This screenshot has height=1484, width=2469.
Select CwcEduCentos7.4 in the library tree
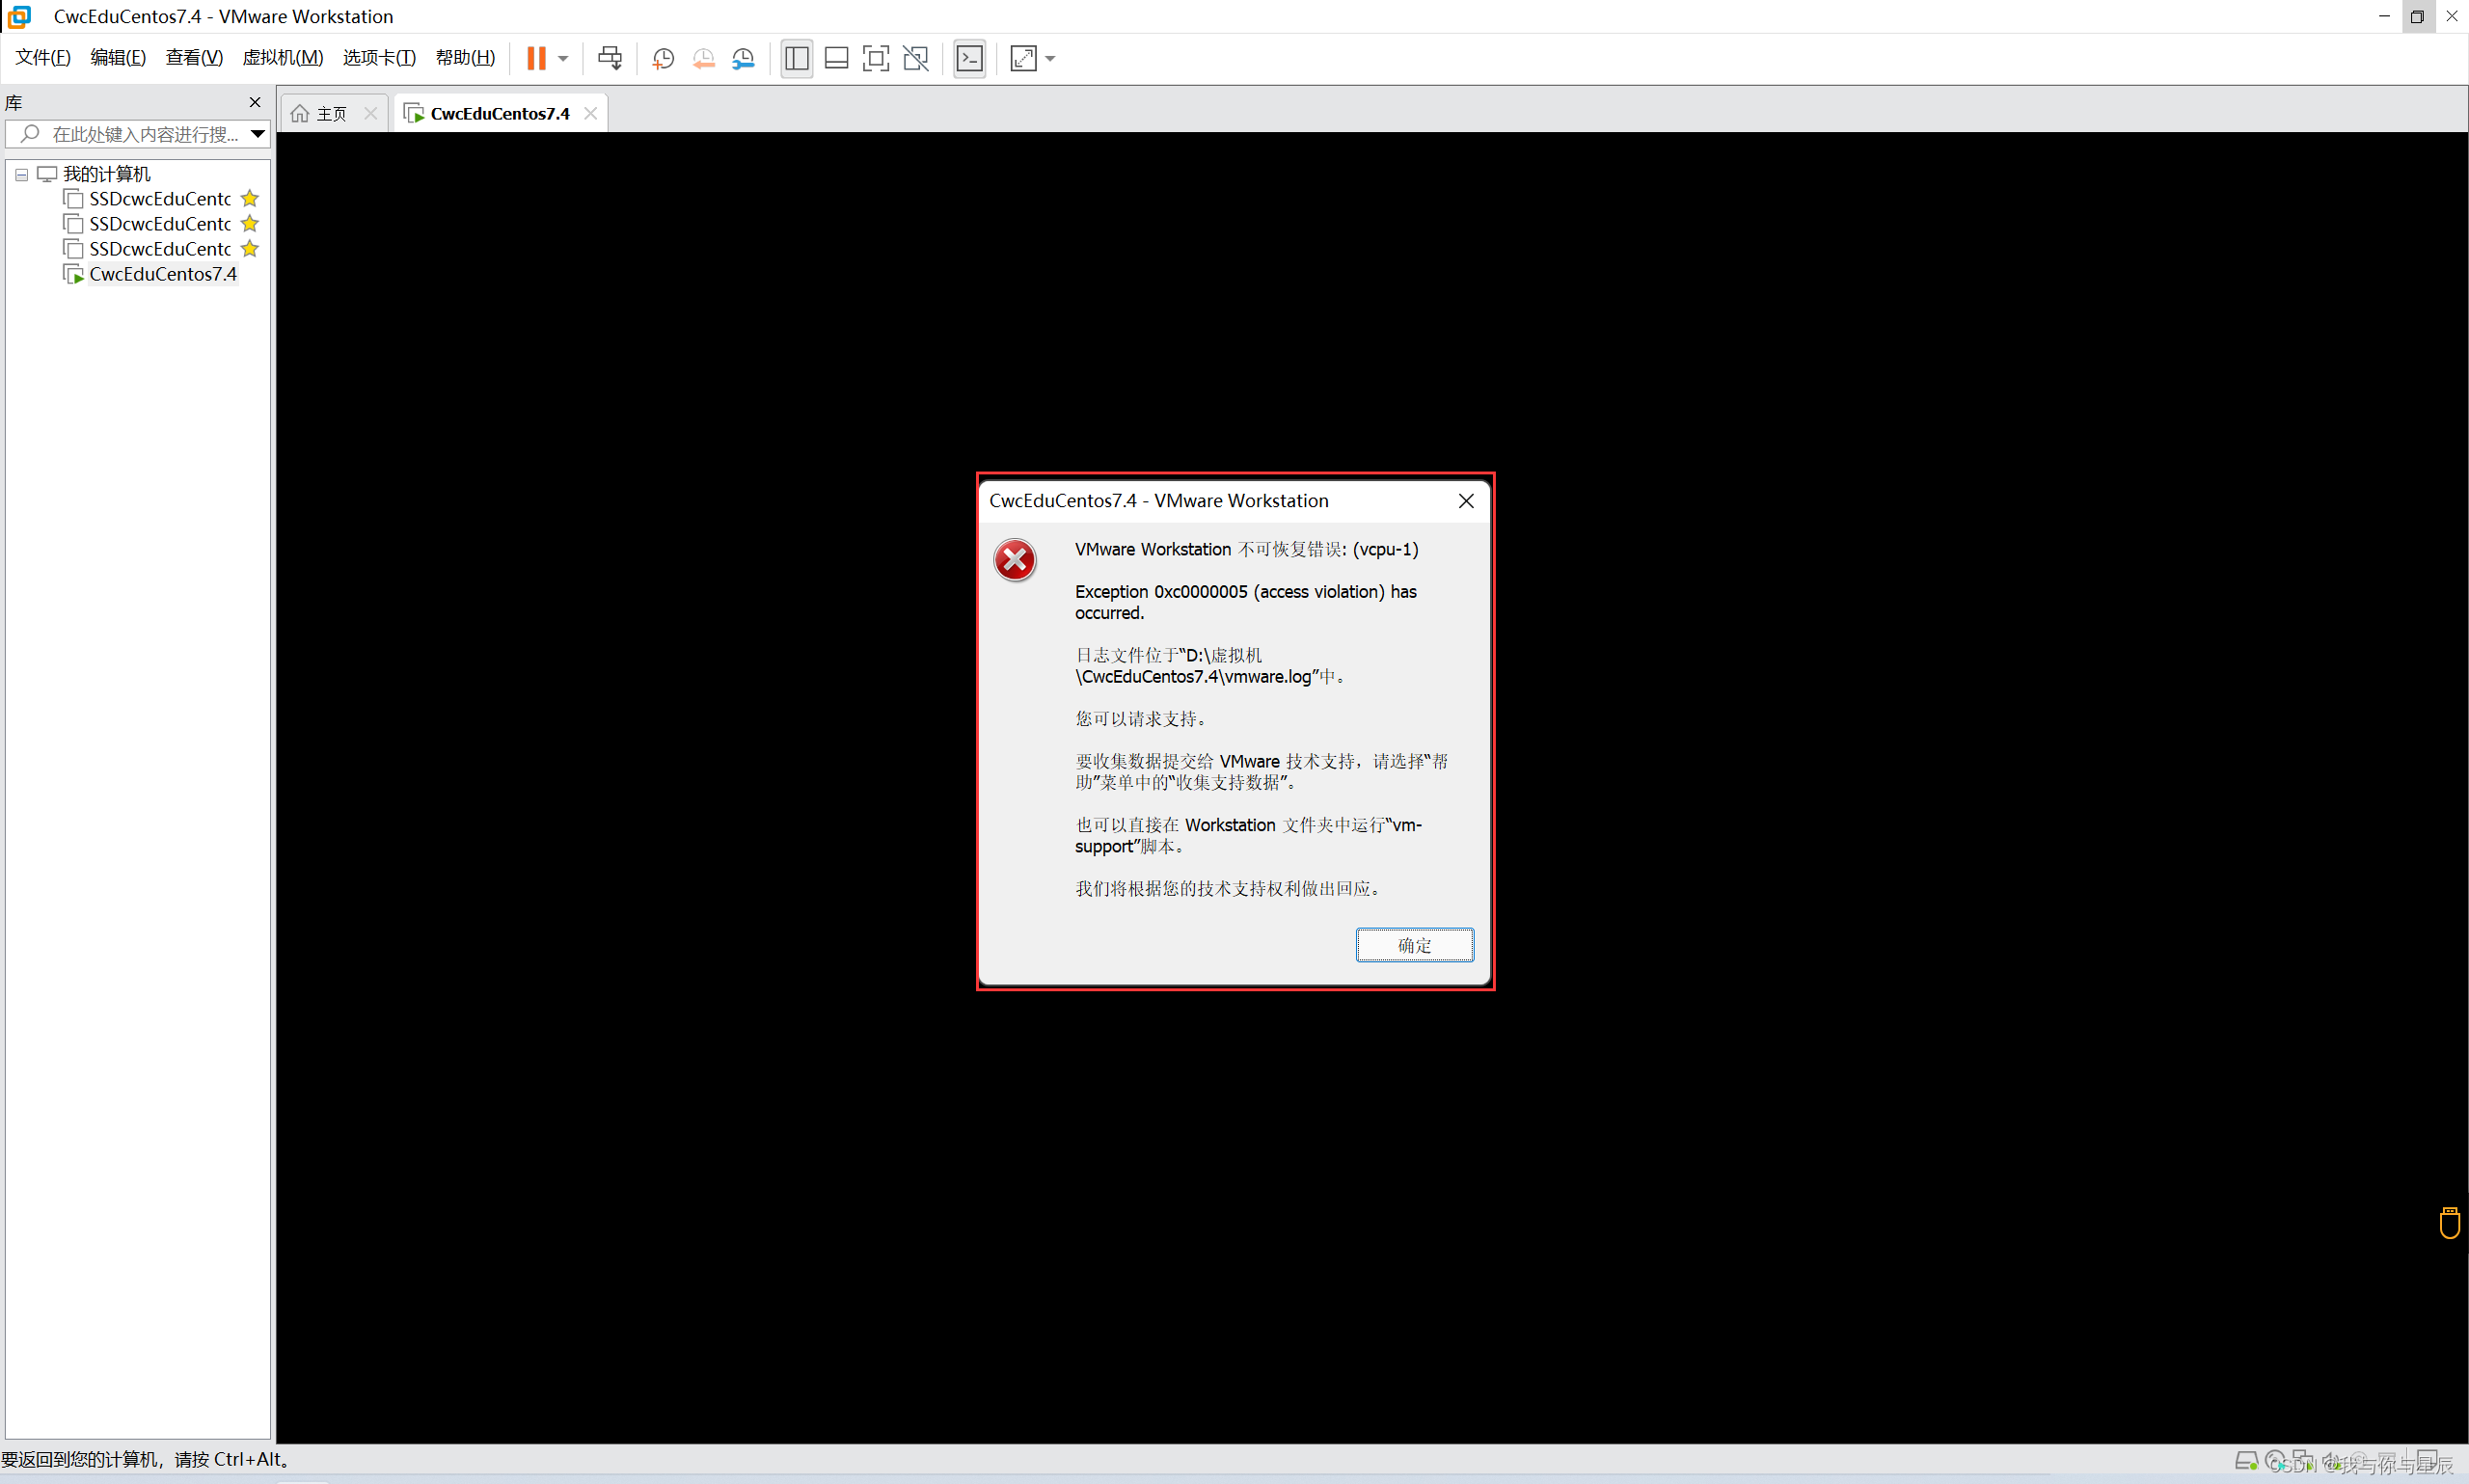(162, 274)
